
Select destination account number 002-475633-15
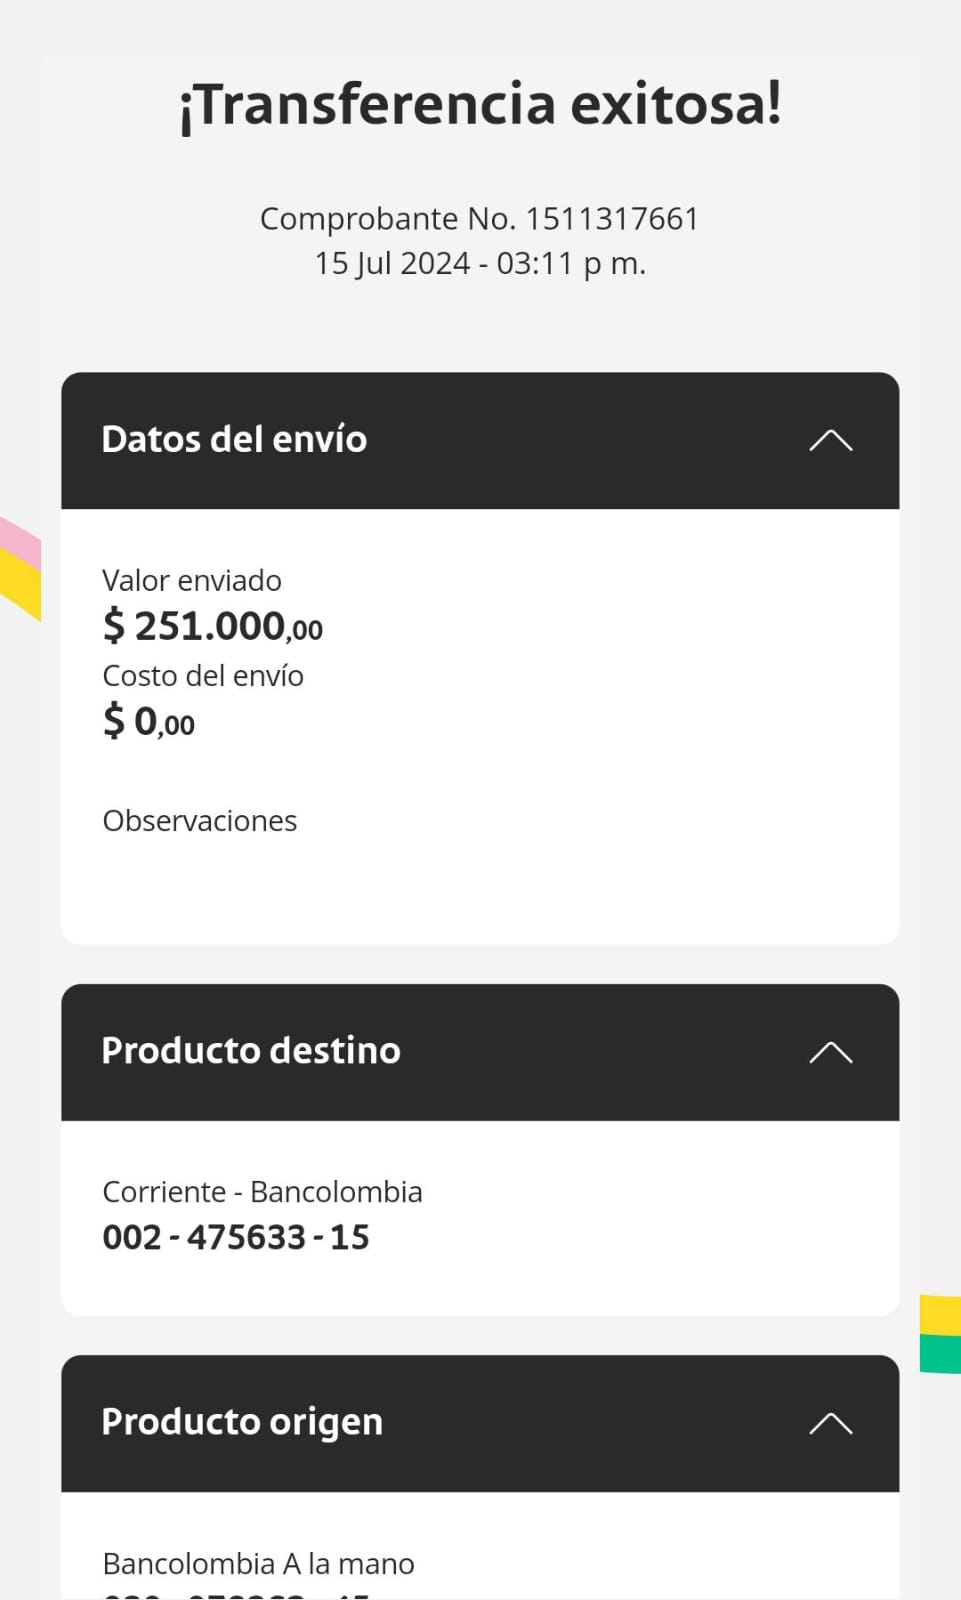[x=236, y=1238]
